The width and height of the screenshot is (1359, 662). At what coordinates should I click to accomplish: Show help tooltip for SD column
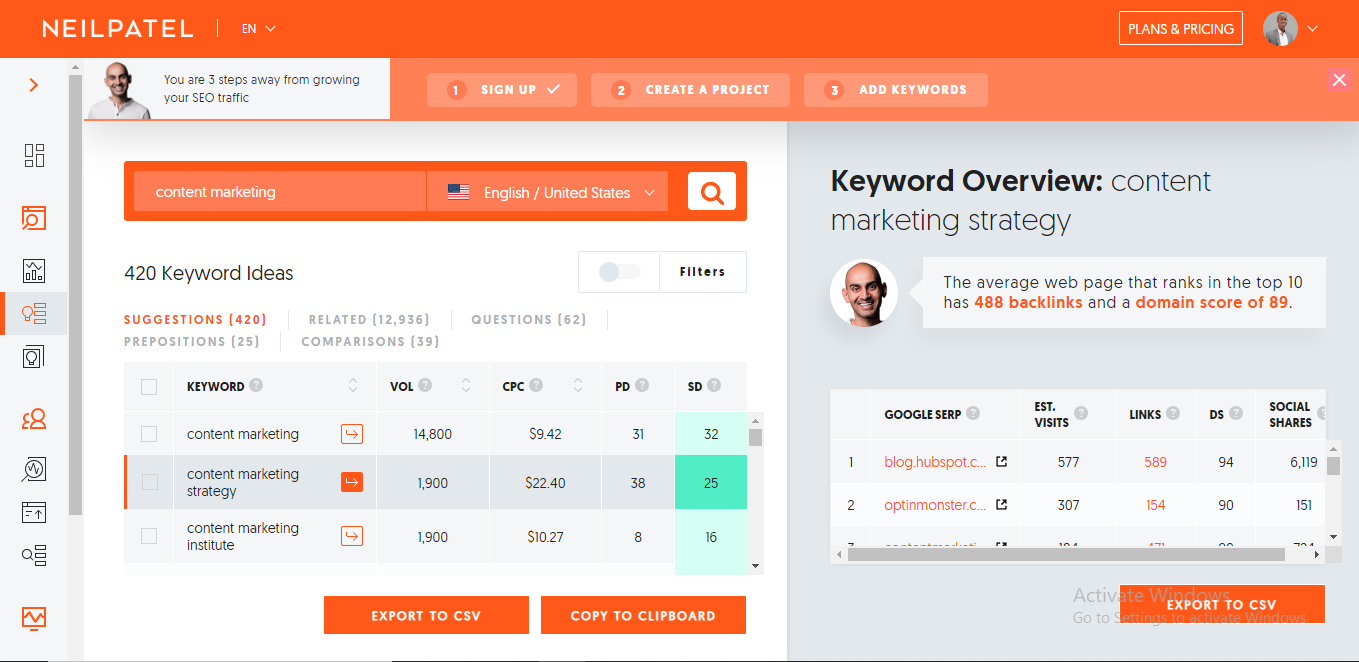[714, 386]
